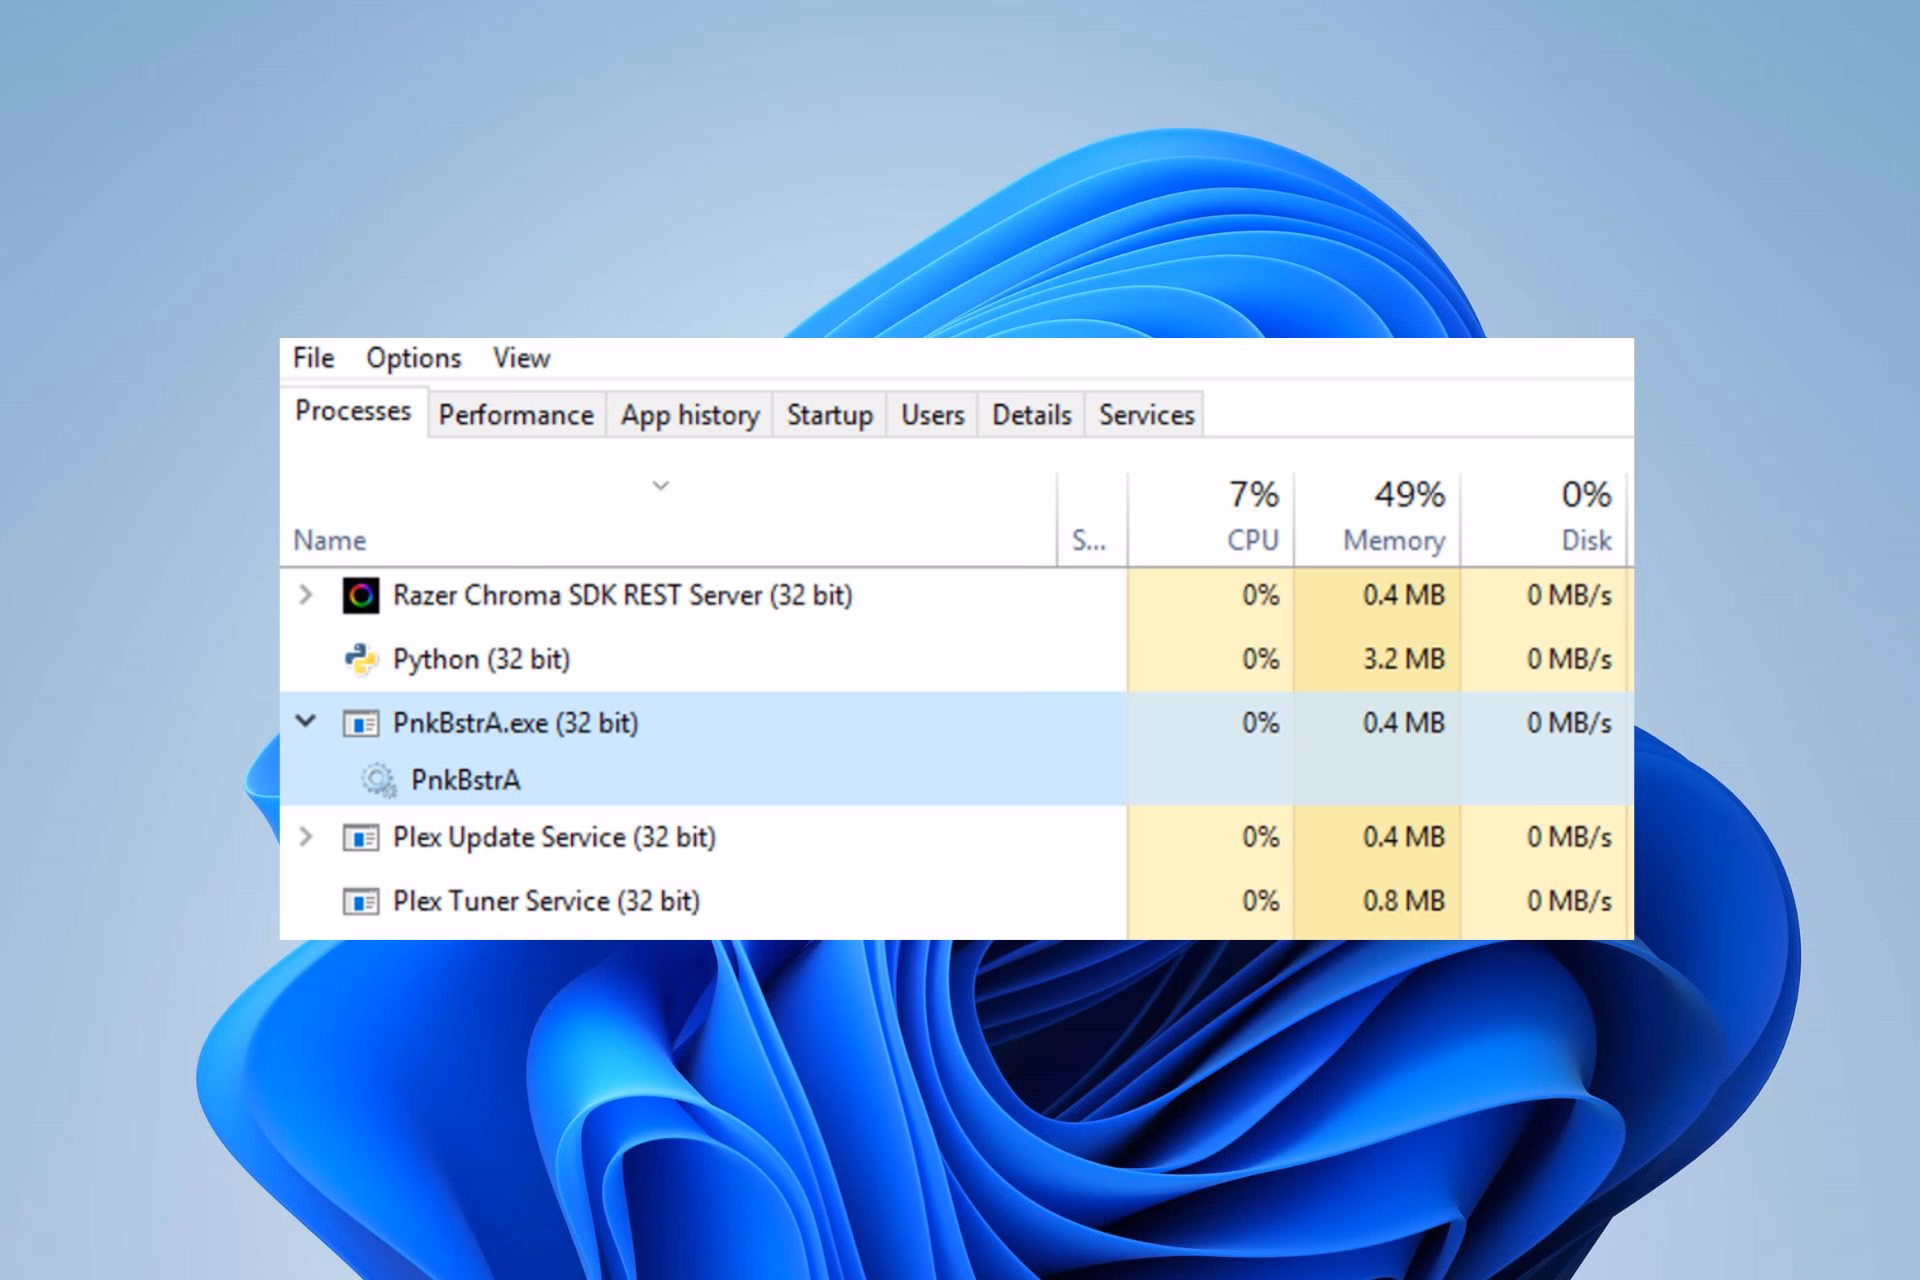
Task: Click the 0.4 MB memory cell for Plex Update Service
Action: click(1377, 837)
